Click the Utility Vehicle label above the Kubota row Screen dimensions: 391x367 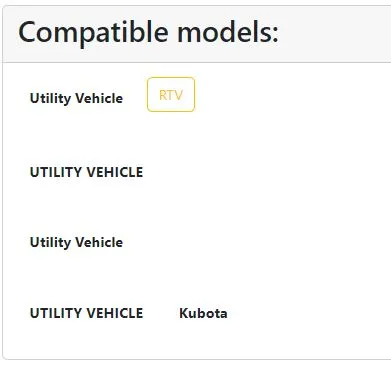[76, 242]
